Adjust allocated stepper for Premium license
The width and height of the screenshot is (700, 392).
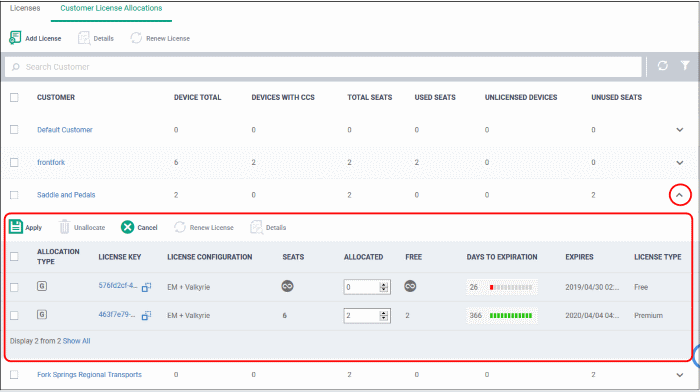pos(383,316)
